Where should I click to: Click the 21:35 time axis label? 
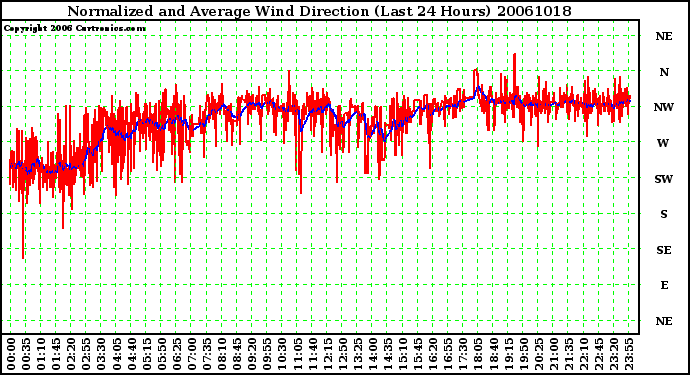tap(569, 354)
